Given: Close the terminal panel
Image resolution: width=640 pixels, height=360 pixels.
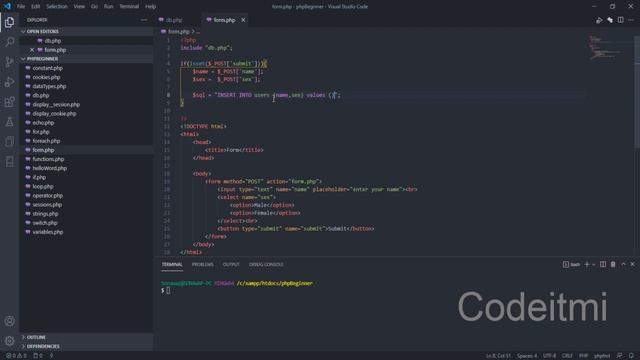Looking at the screenshot, I should tap(633, 264).
